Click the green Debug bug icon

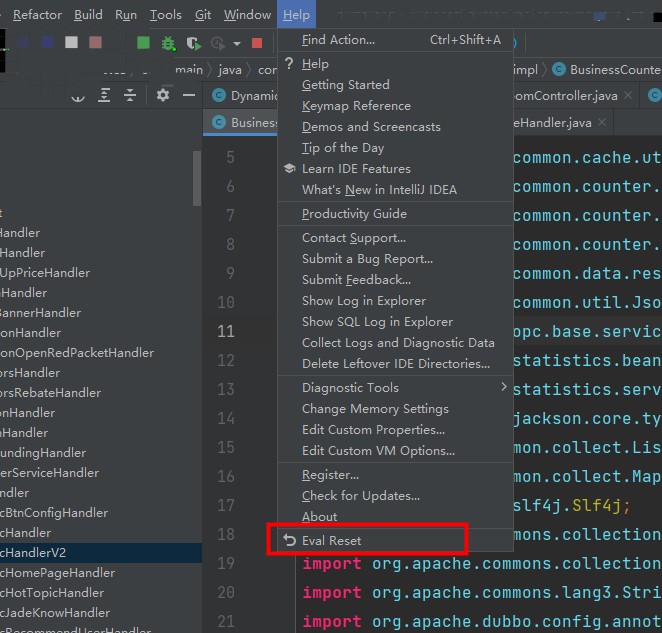[168, 43]
